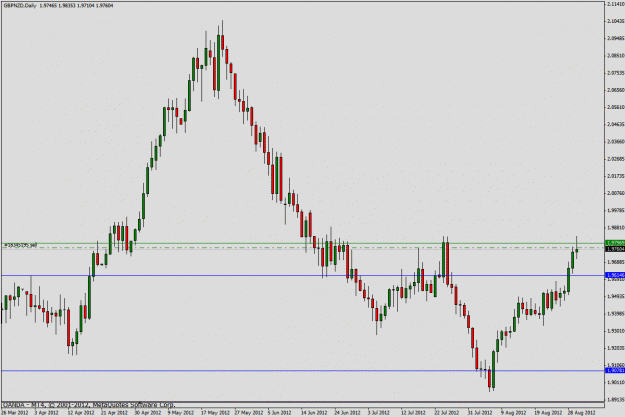Image resolution: width=625 pixels, height=417 pixels.
Task: Click the 1.98810 price axis label
Action: click(615, 228)
